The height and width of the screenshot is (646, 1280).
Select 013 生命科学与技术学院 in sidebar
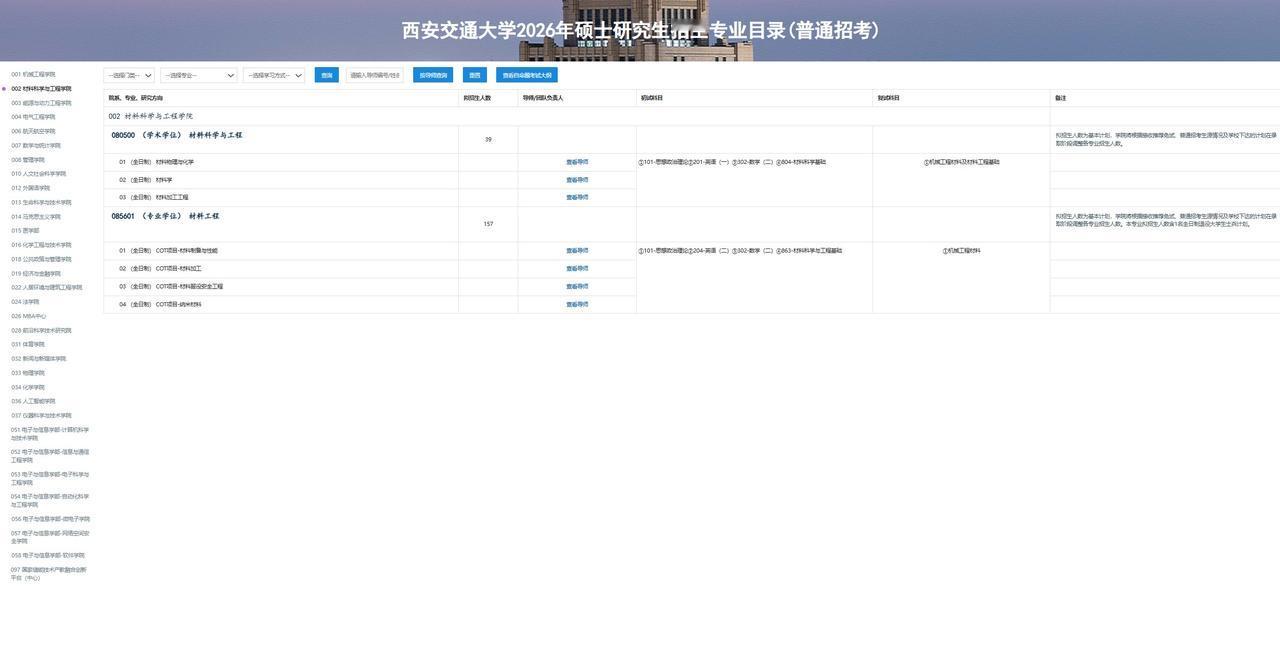point(41,202)
